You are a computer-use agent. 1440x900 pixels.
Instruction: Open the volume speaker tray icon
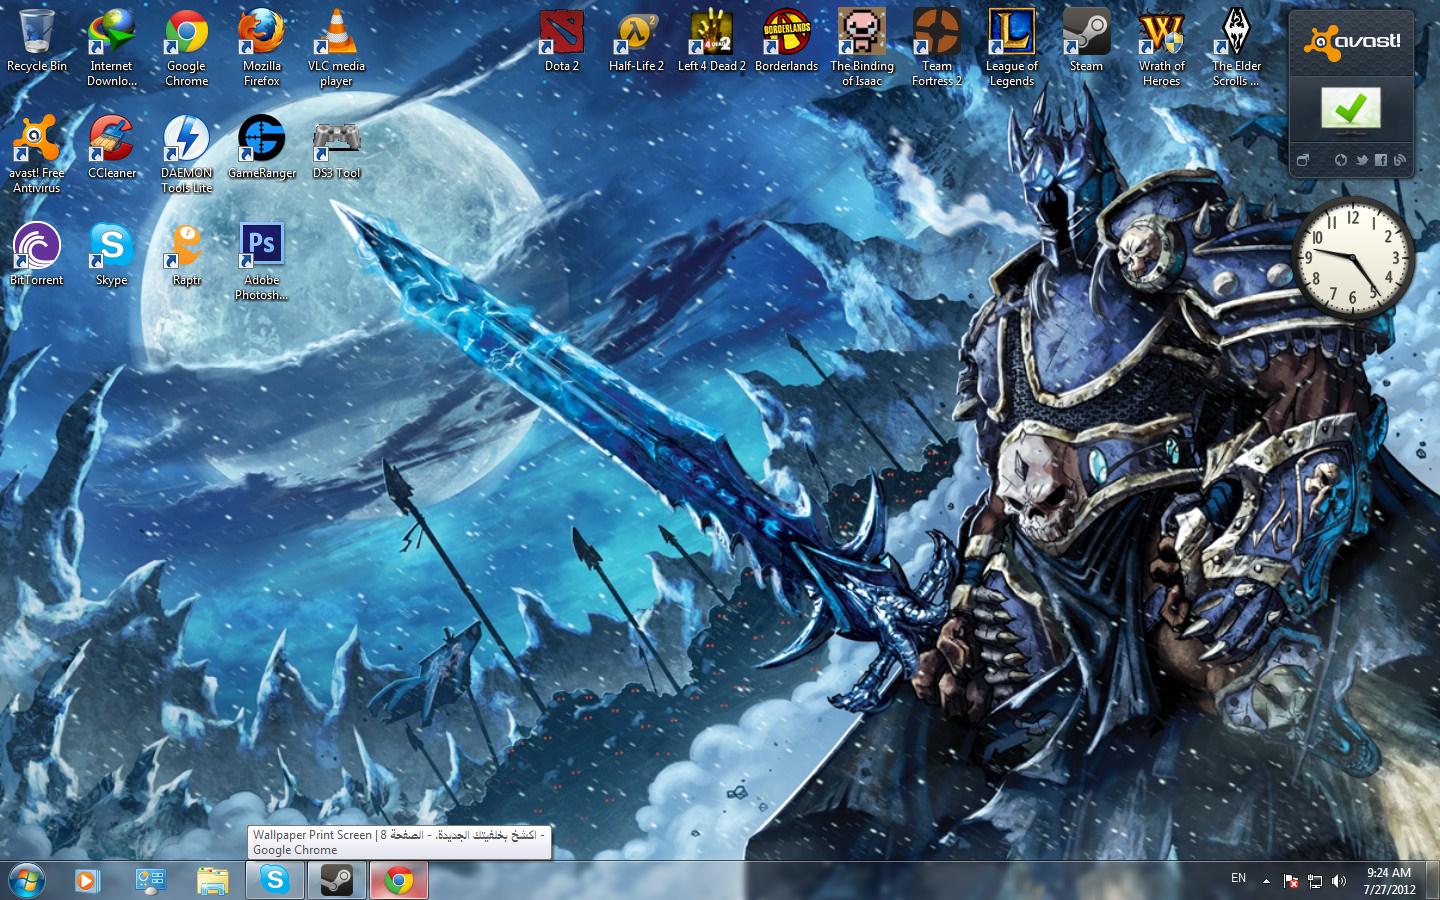coord(1339,881)
